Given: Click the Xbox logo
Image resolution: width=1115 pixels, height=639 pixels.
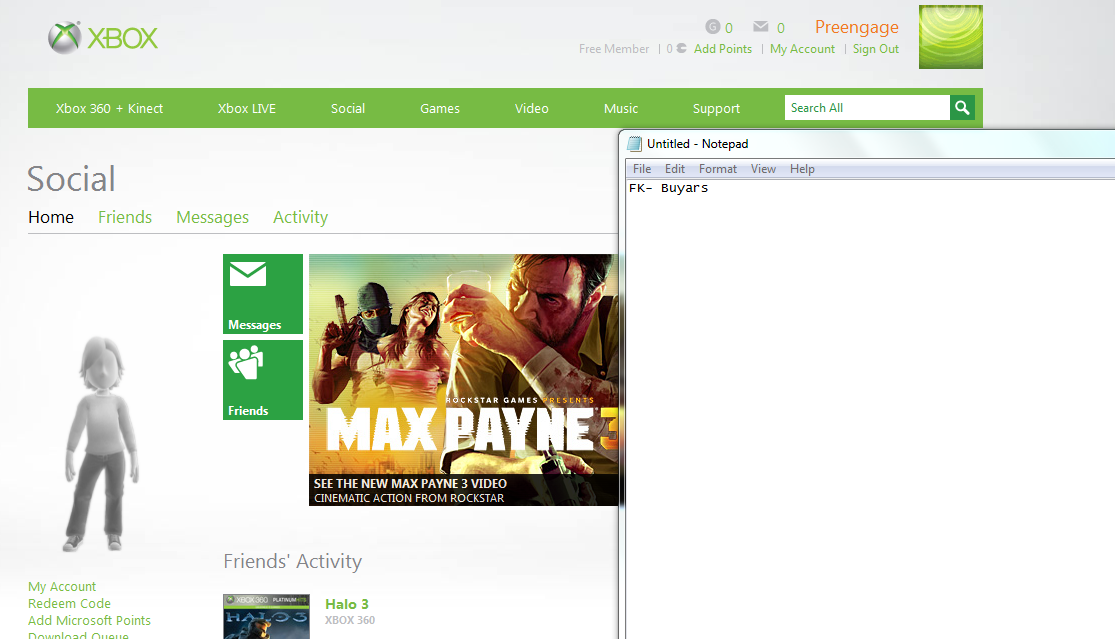Looking at the screenshot, I should click(103, 38).
